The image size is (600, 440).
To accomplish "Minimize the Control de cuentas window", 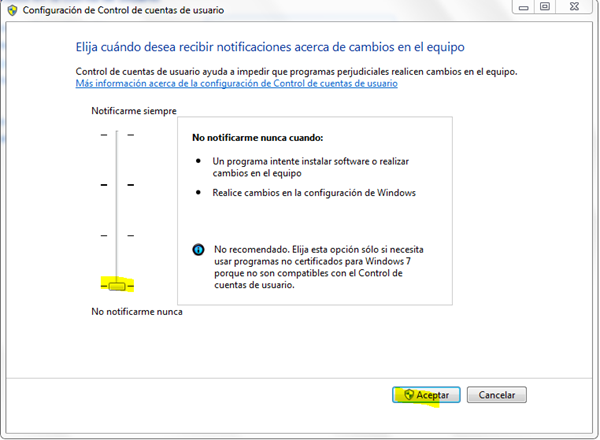I will click(523, 7).
